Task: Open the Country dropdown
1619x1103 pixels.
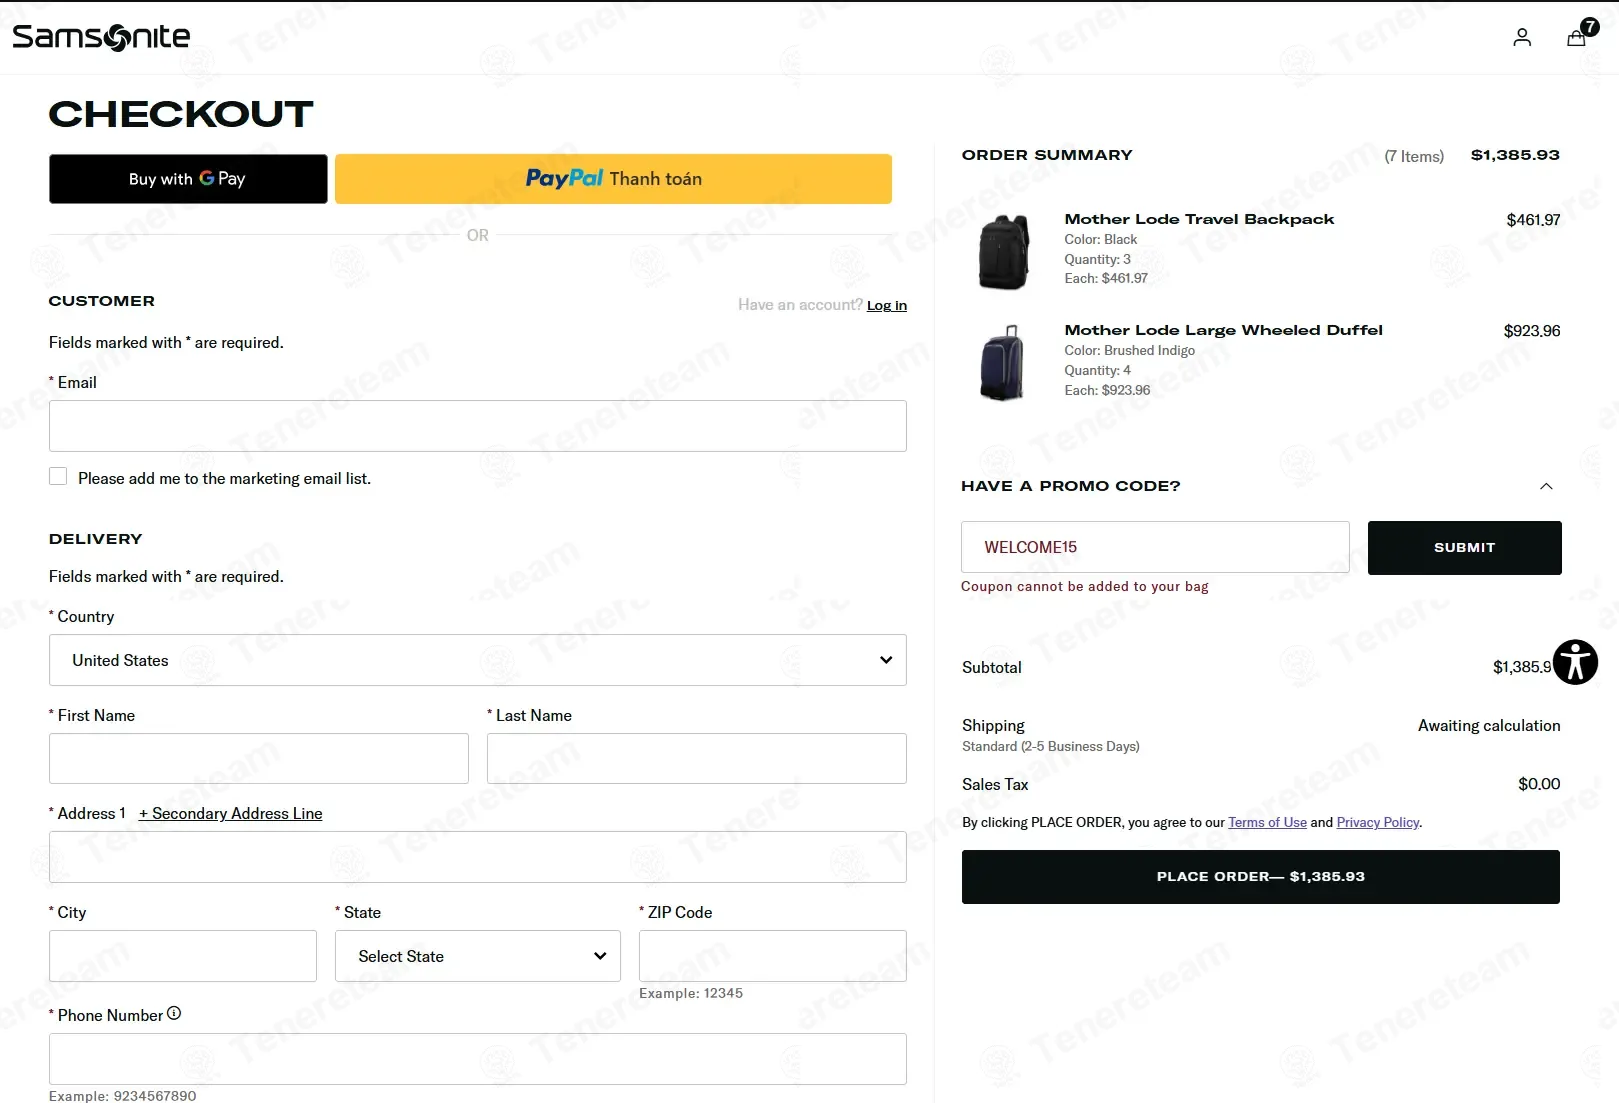Action: pos(478,660)
